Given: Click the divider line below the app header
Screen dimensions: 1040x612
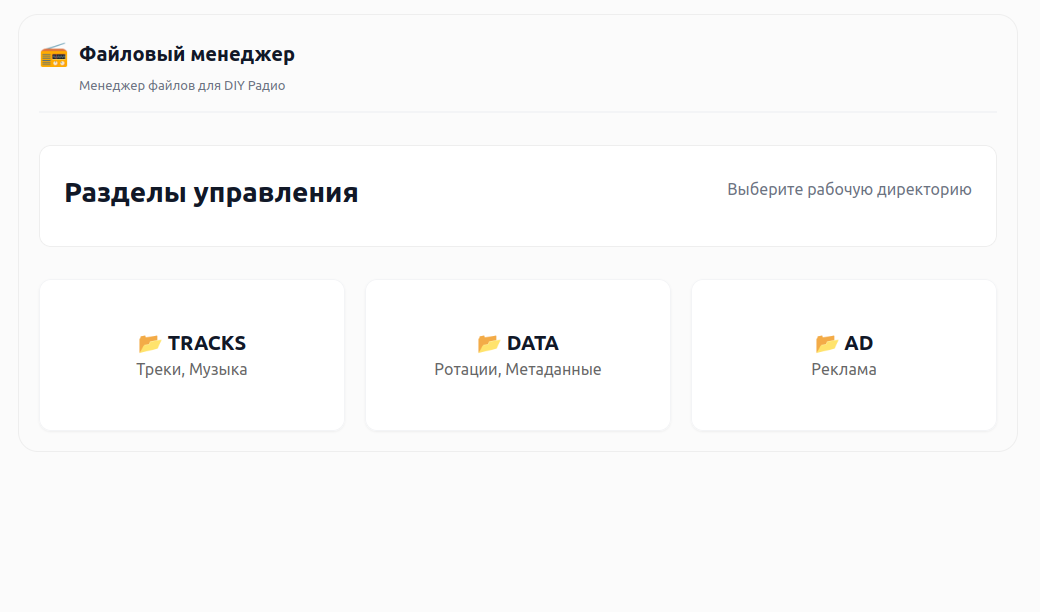Looking at the screenshot, I should pyautogui.click(x=518, y=112).
